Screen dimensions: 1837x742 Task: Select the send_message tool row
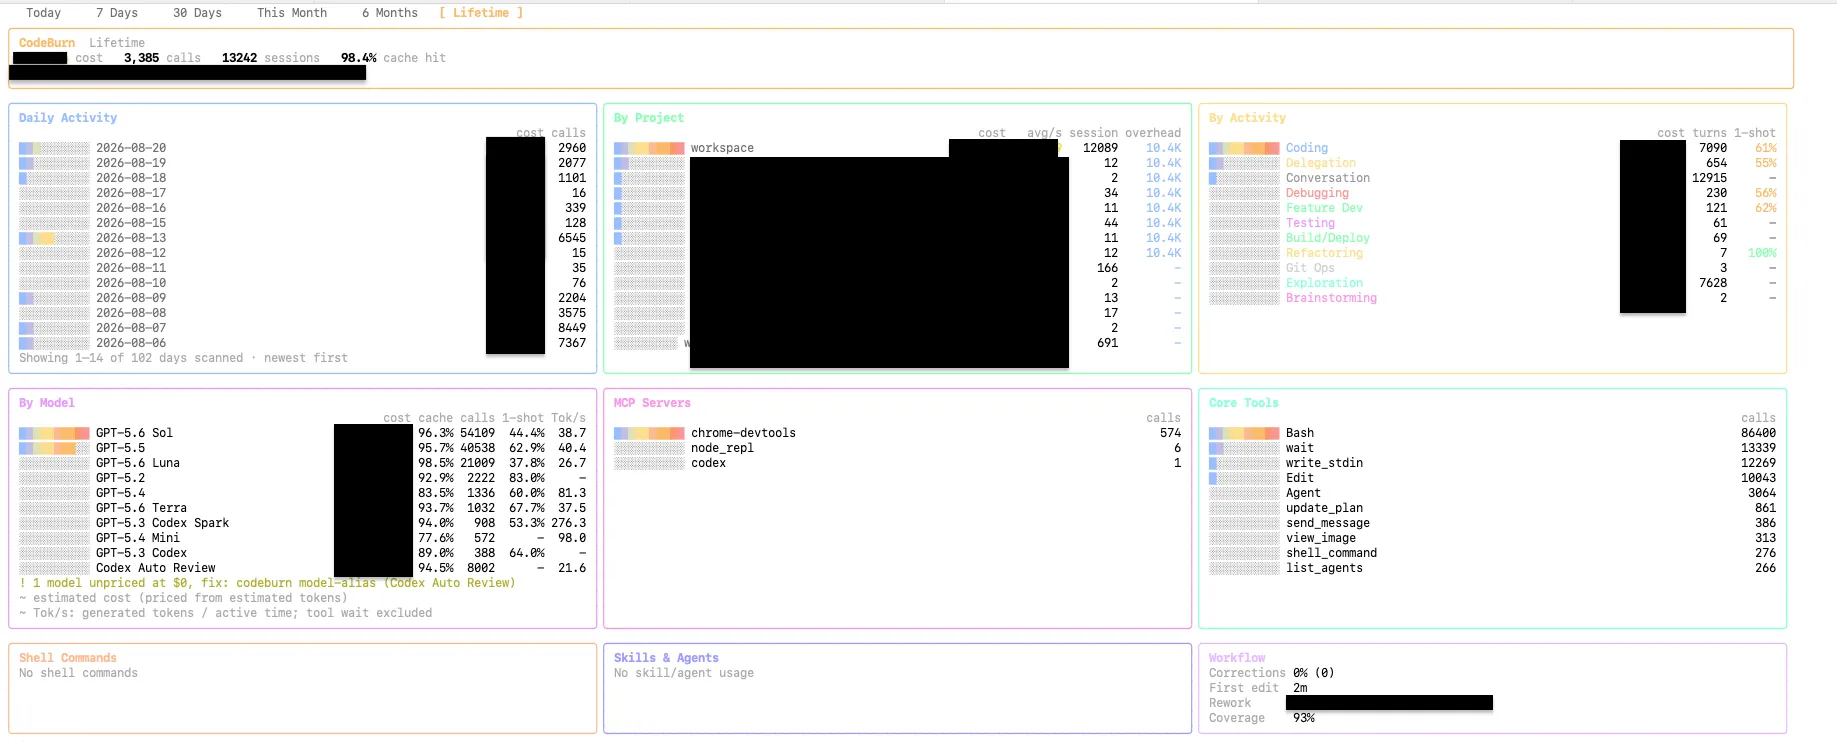coord(1492,523)
